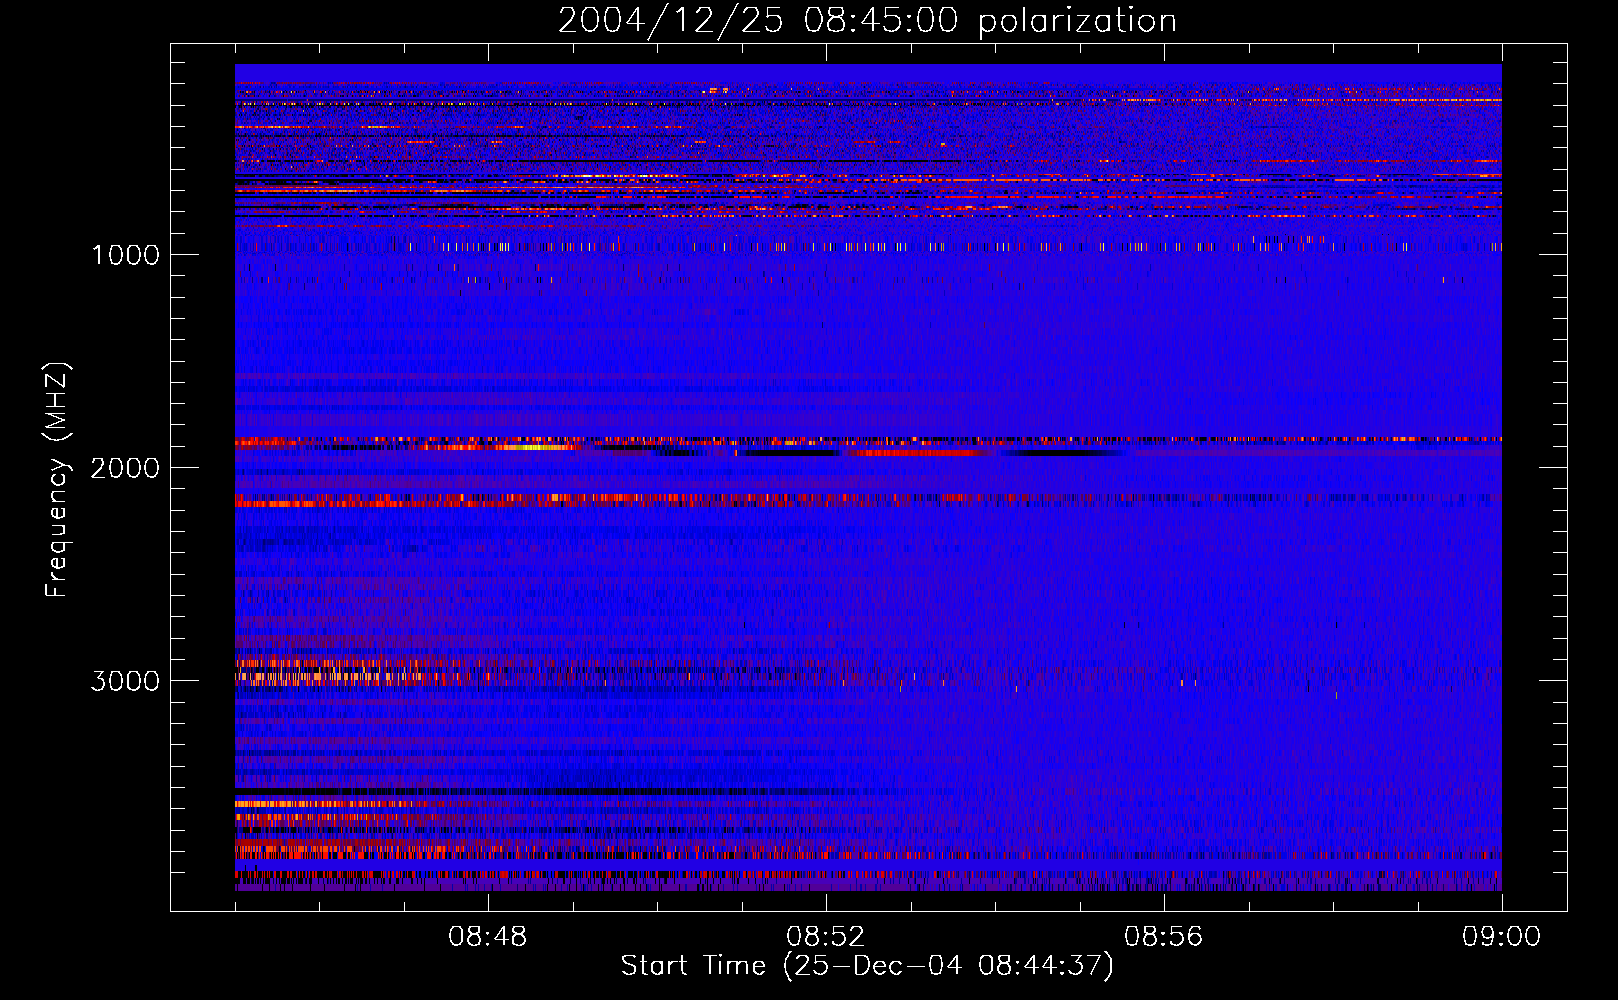
Task: Click the bright yellow emission streak just above 2000 MHz
Action: [535, 447]
